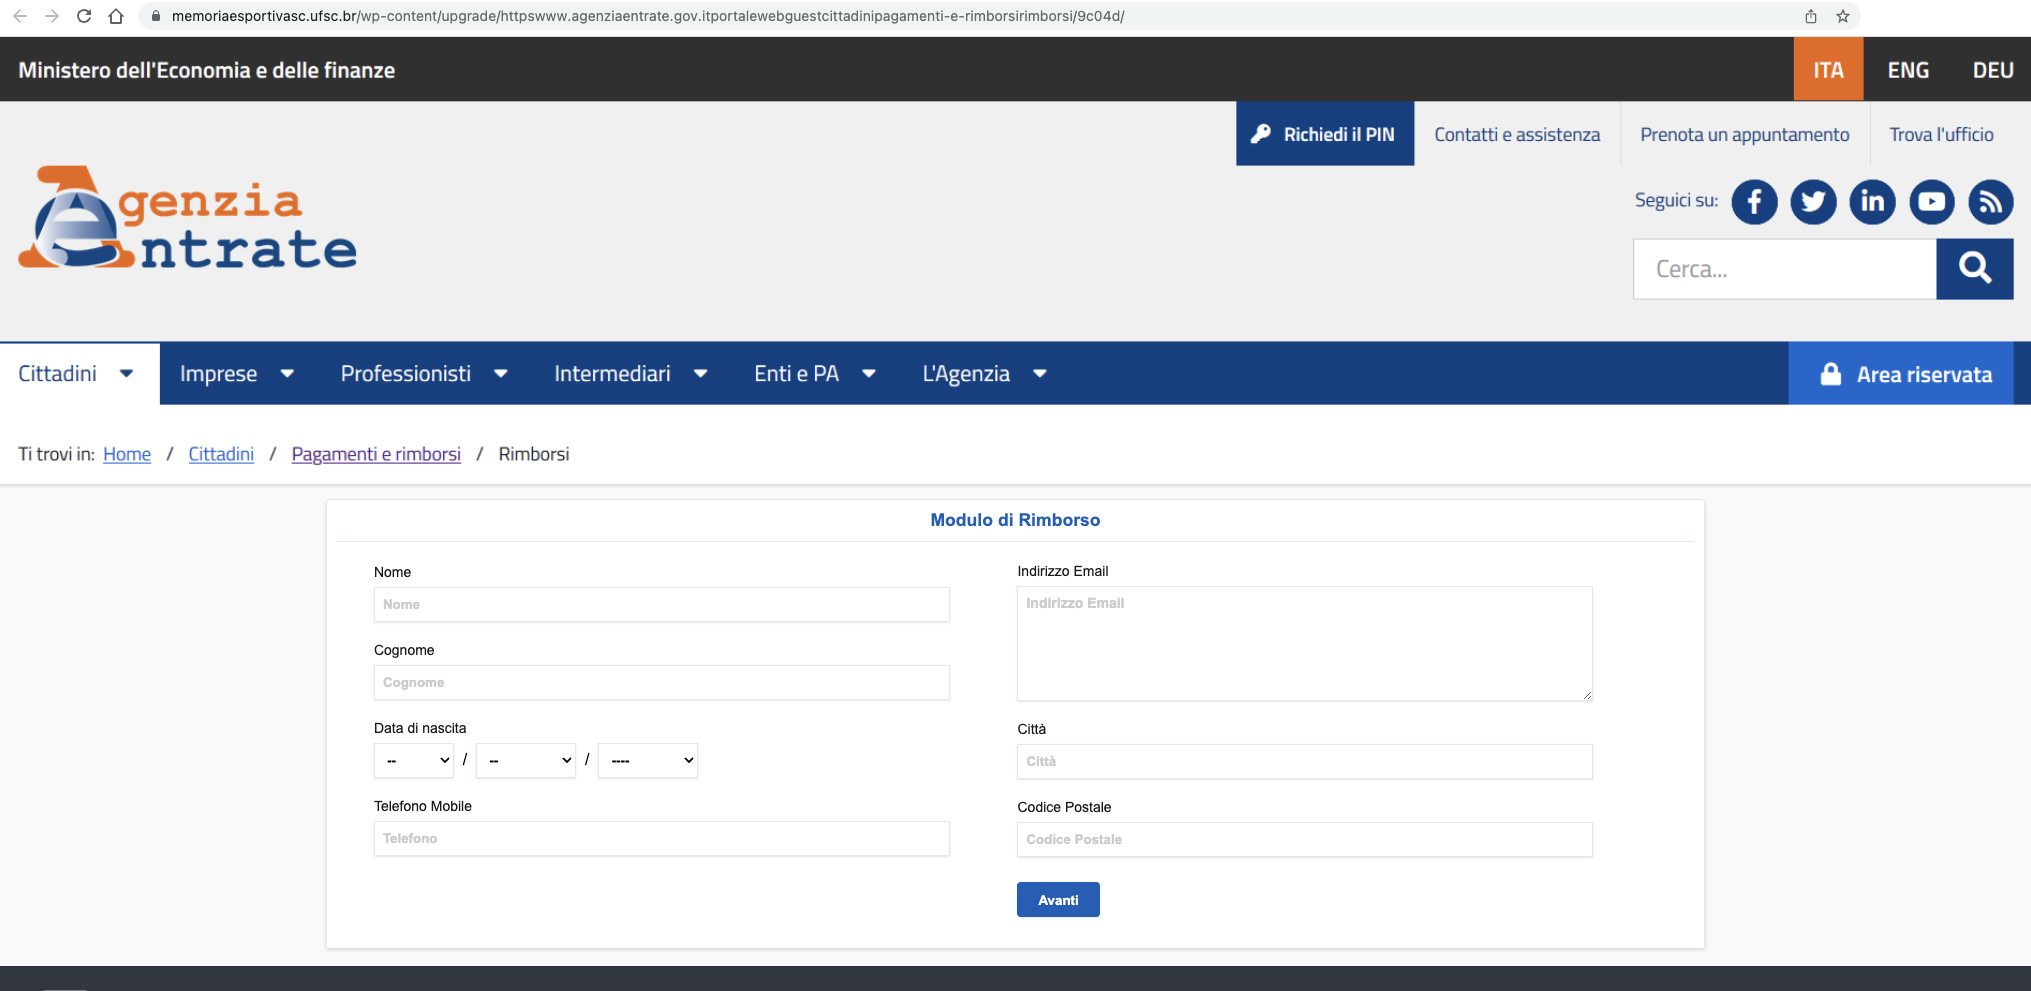This screenshot has height=991, width=2031.
Task: Open the RSS feed icon
Action: [x=1990, y=202]
